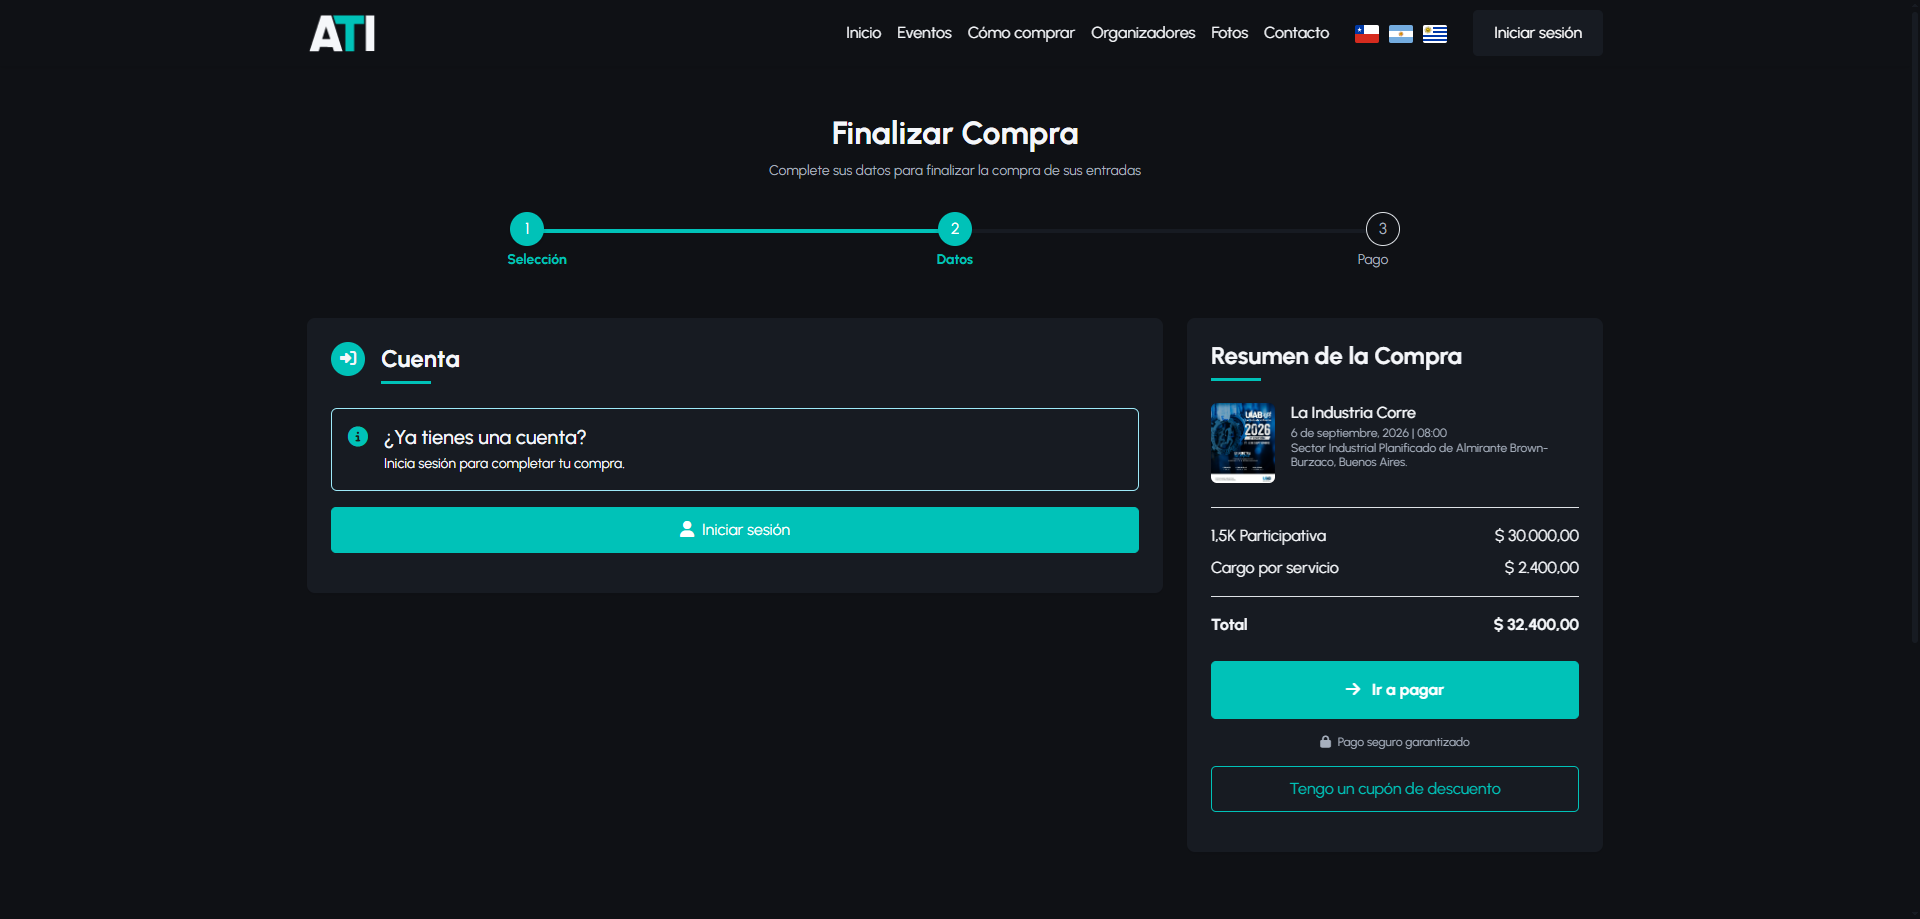Viewport: 1920px width, 919px height.
Task: Click the info icon in account notice
Action: point(358,437)
